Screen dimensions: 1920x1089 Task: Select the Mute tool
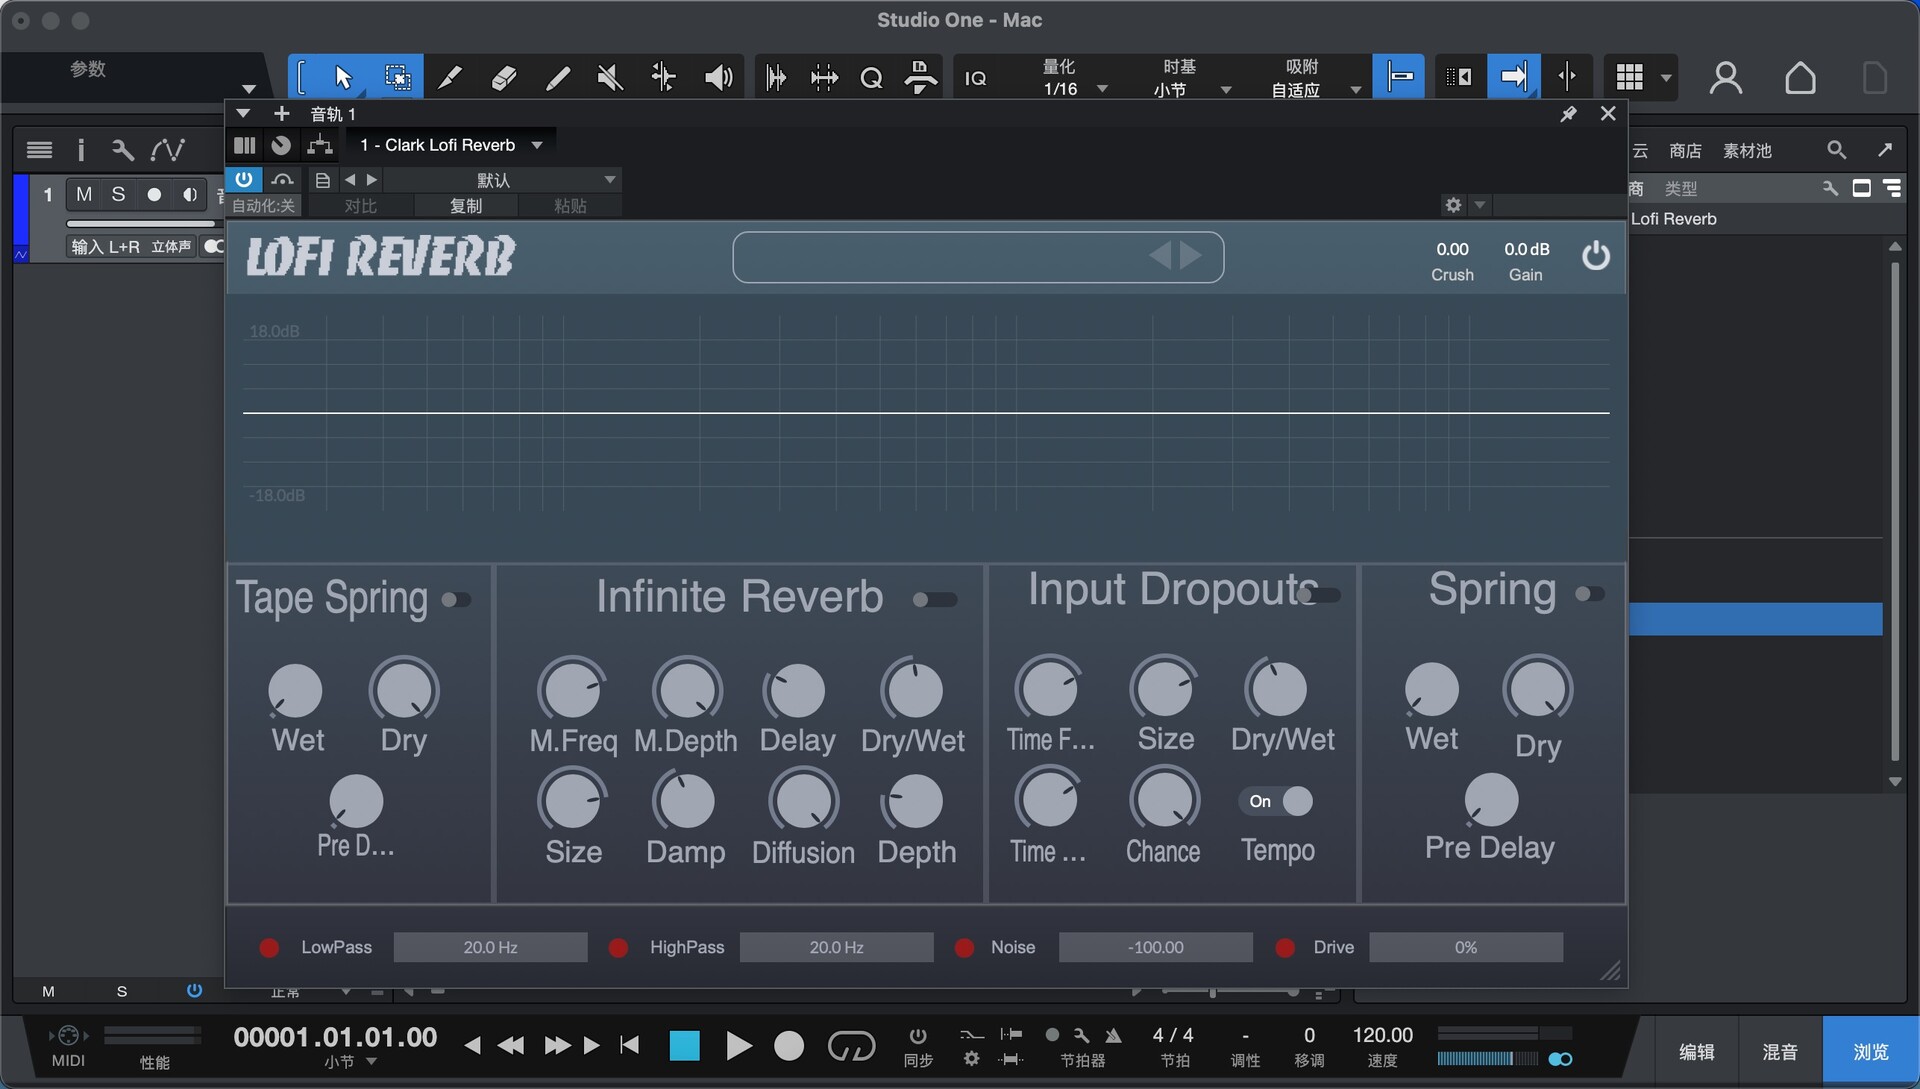click(x=610, y=77)
